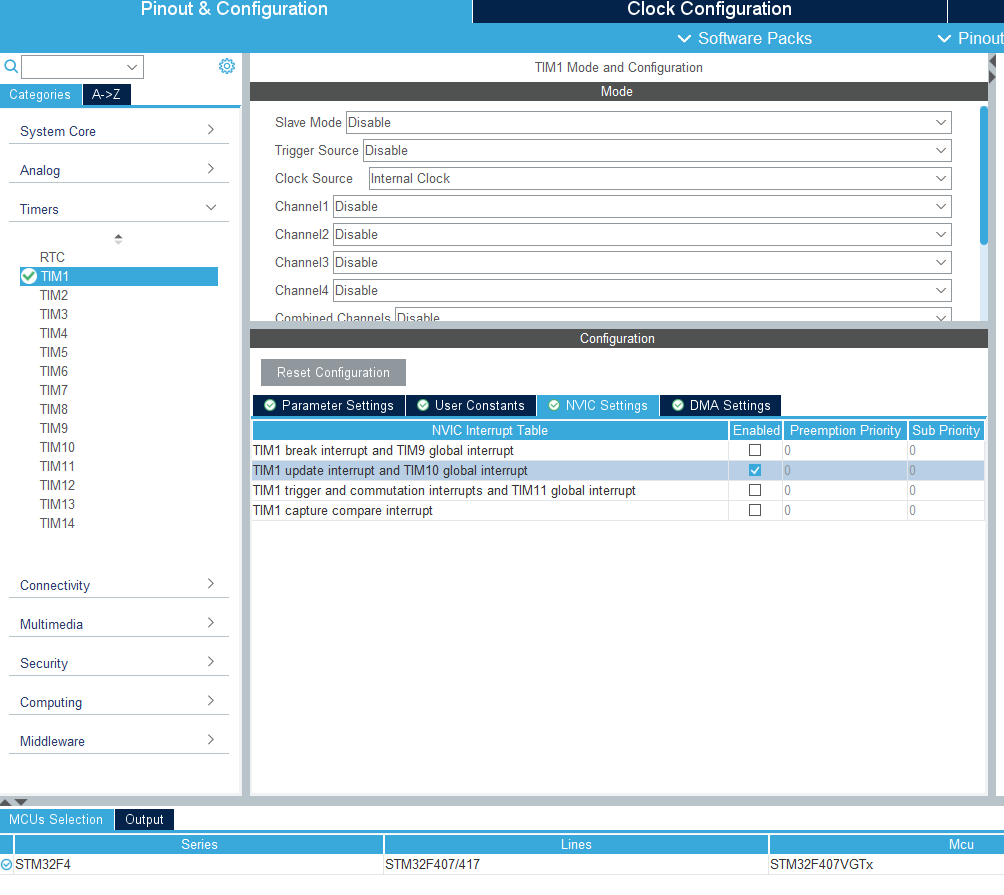
Task: Open the Slave Mode dropdown
Action: point(648,122)
